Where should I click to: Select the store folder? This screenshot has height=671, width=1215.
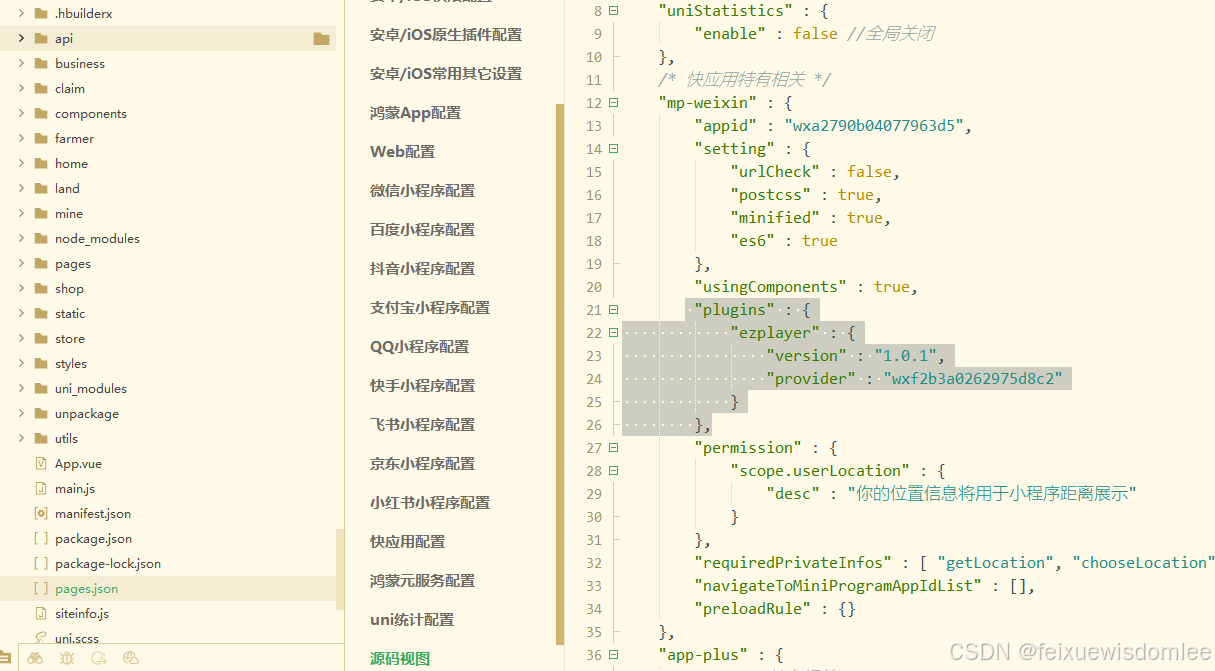pyautogui.click(x=70, y=339)
